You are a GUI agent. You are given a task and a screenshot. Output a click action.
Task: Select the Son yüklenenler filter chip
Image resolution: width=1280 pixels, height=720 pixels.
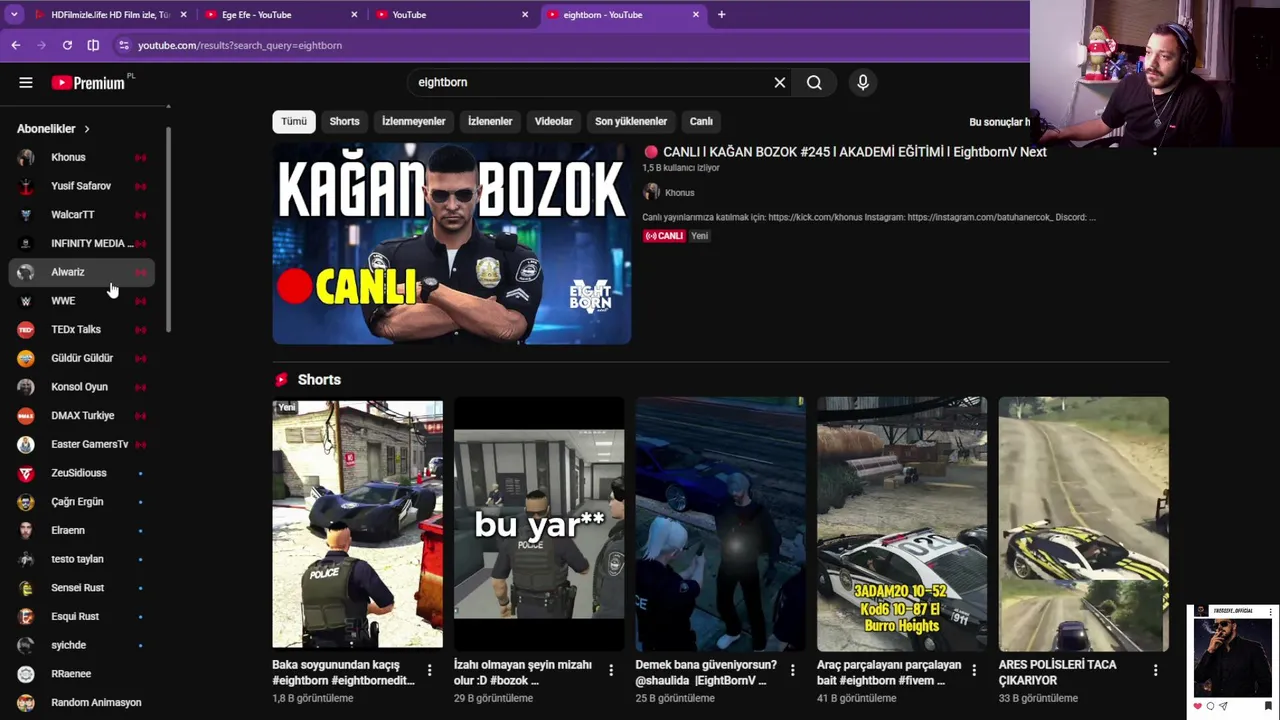(631, 121)
